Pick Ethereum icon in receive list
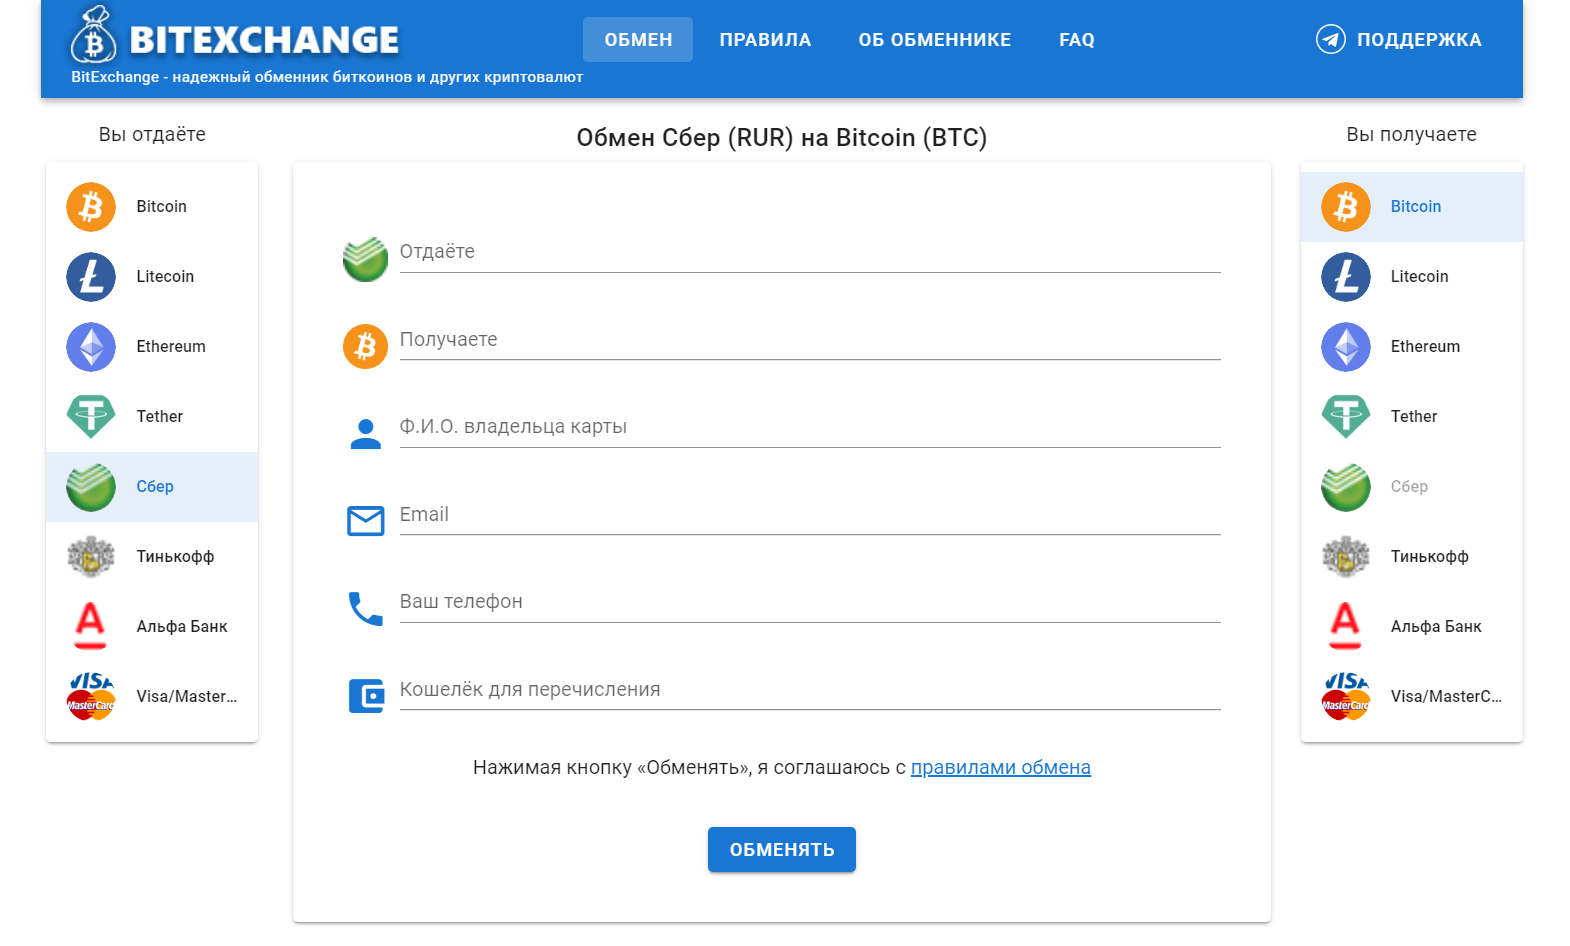 click(x=1345, y=347)
